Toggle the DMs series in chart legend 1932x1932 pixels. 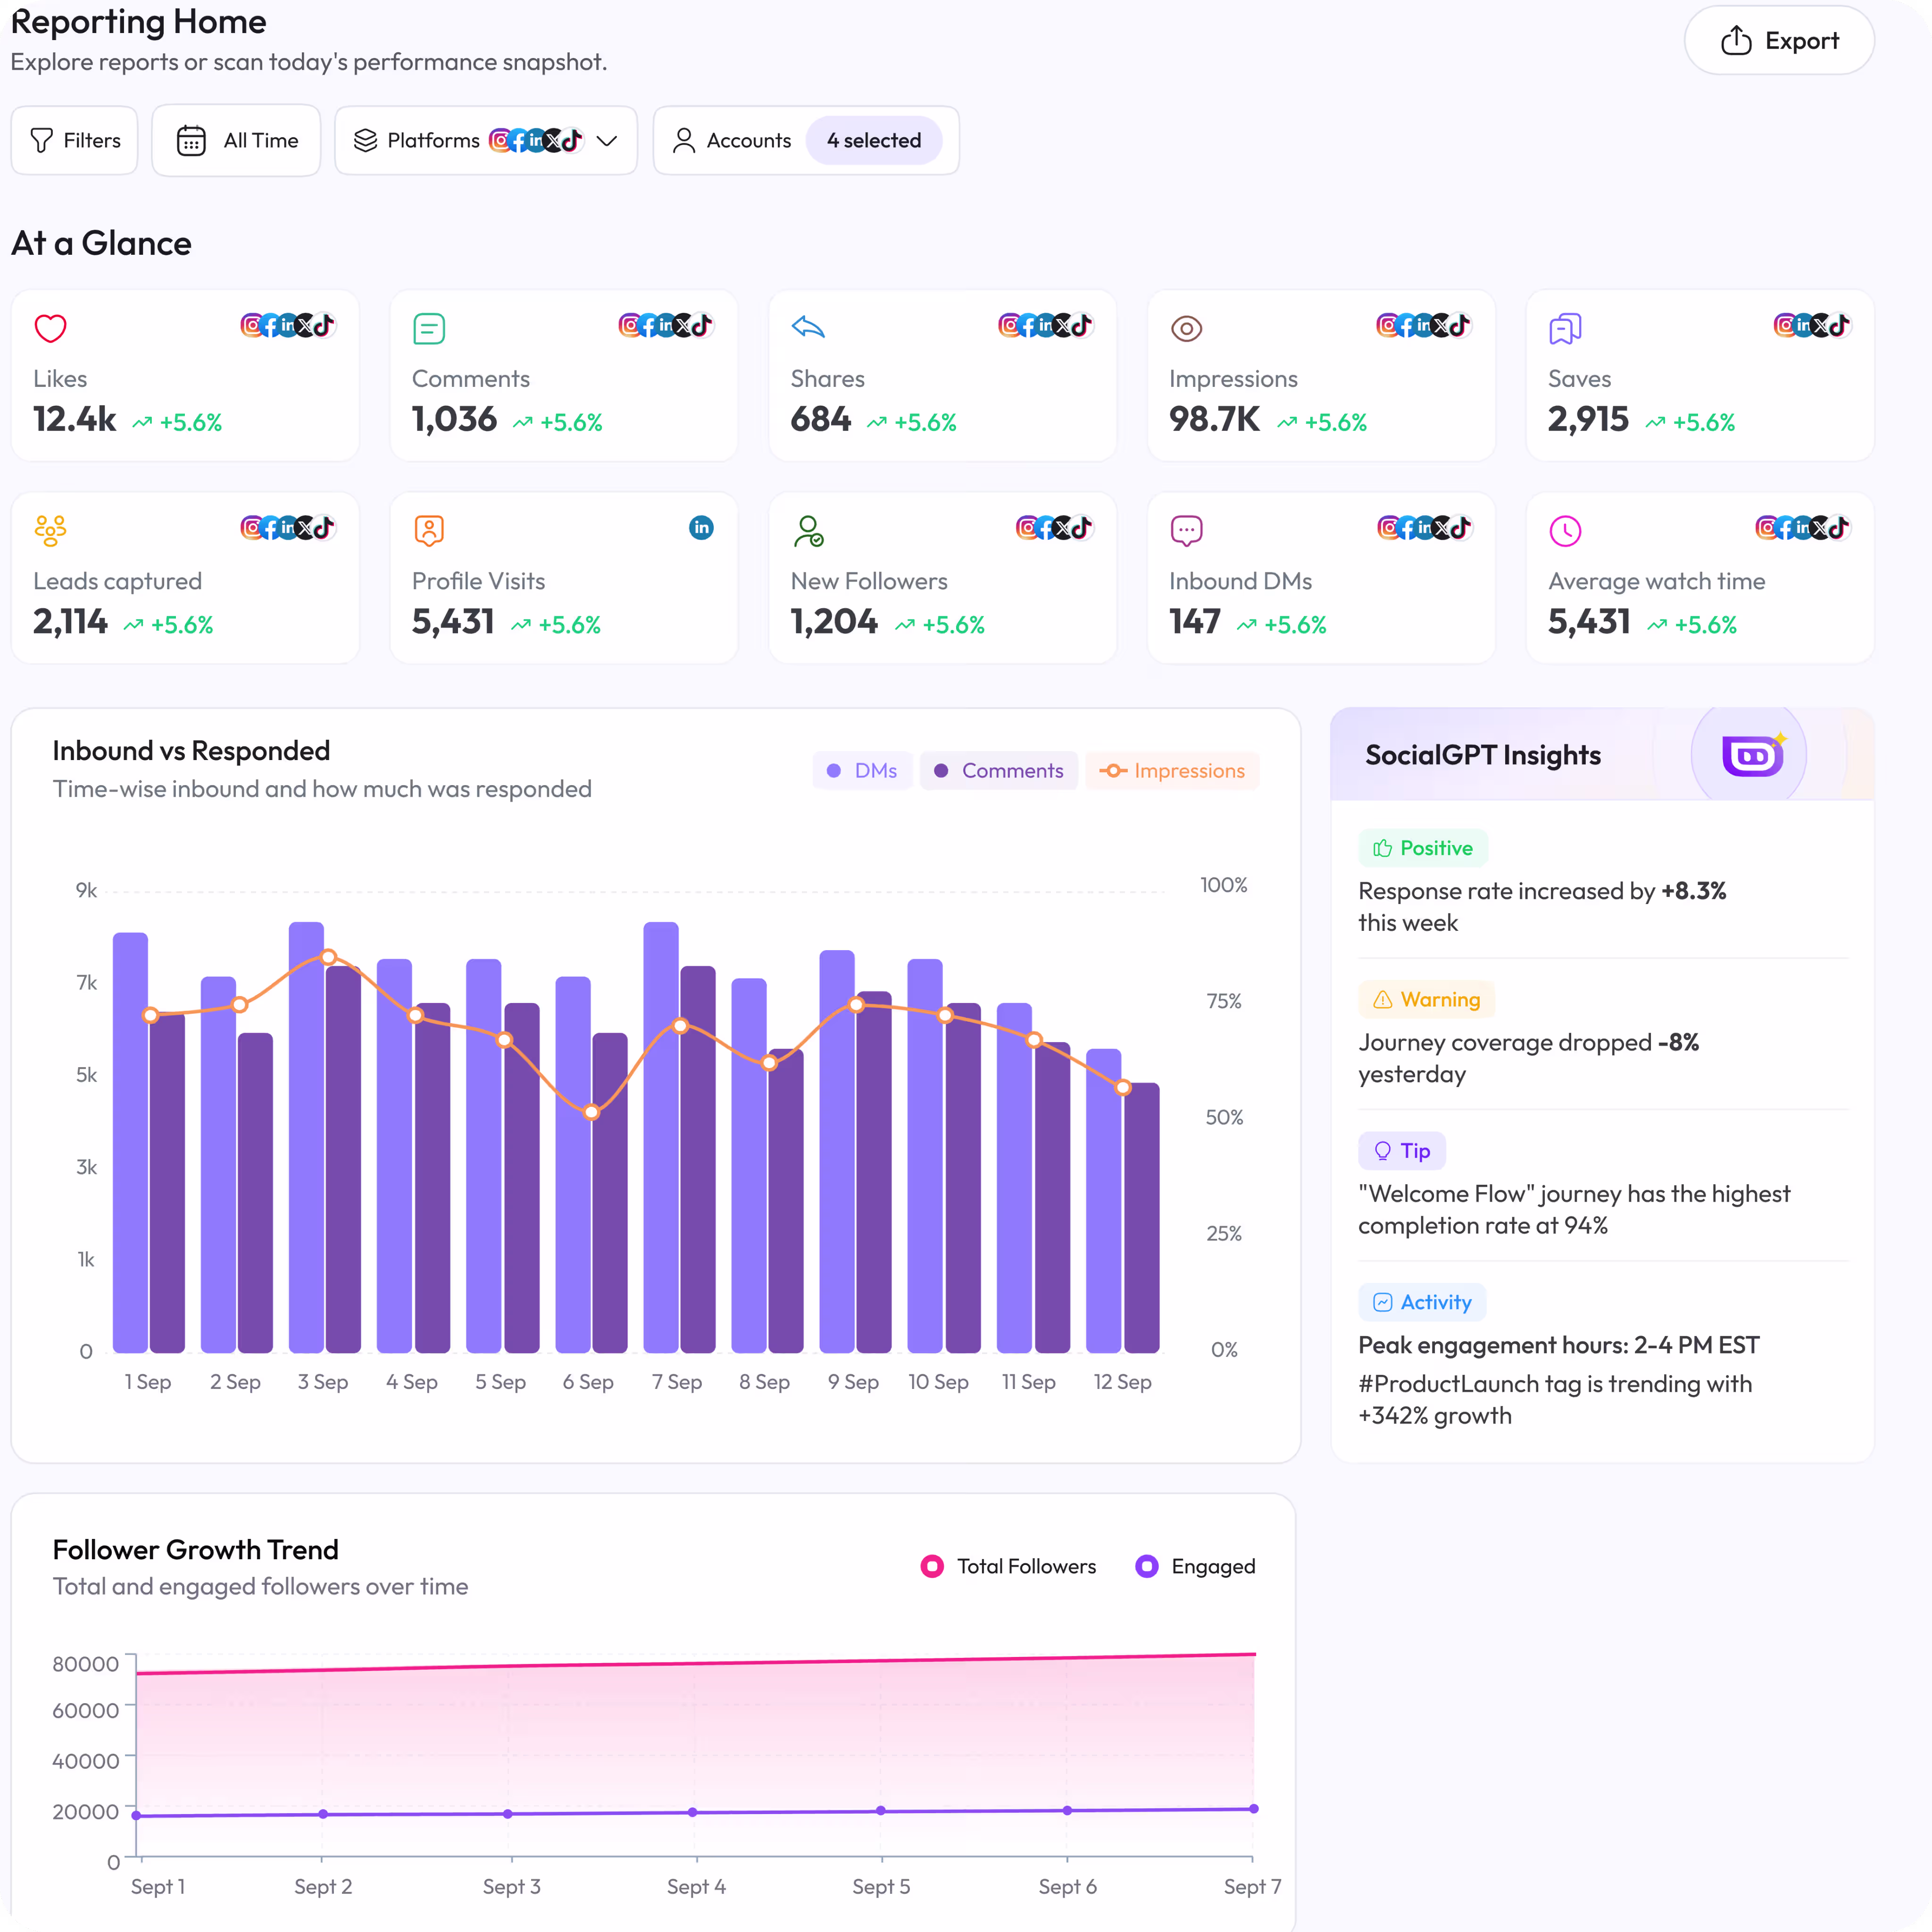click(x=862, y=771)
